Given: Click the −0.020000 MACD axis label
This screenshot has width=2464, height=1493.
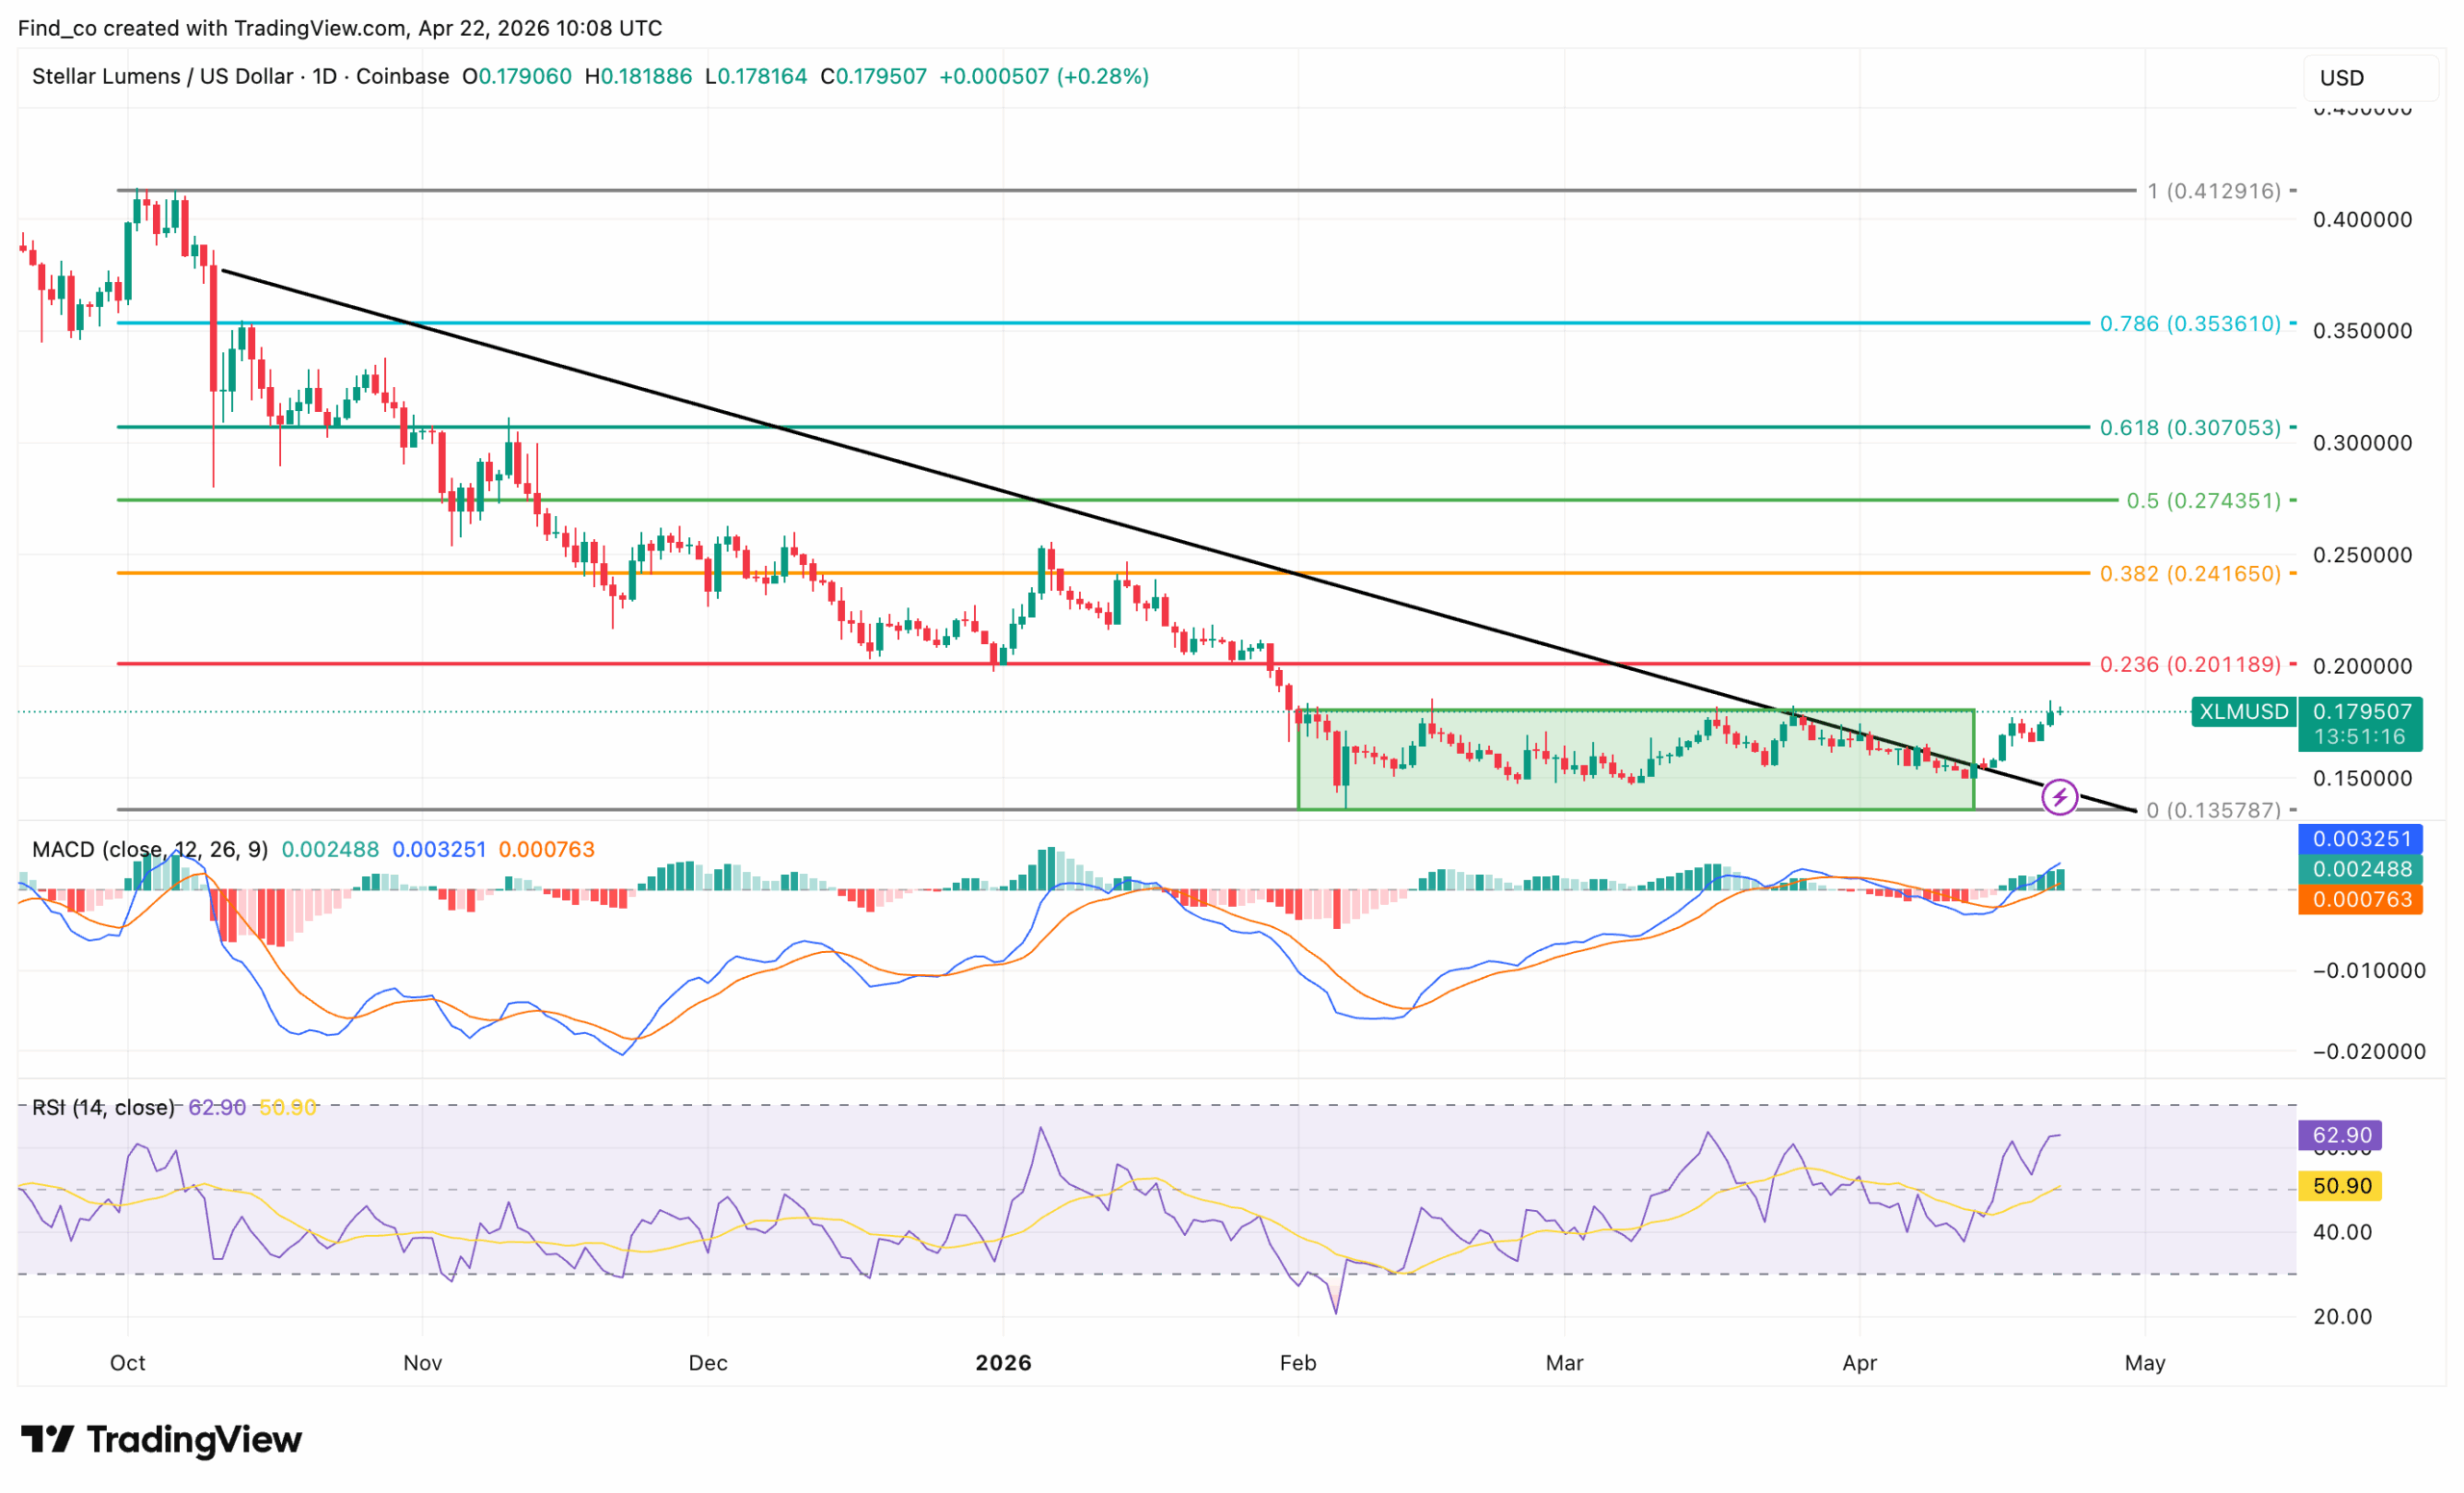Looking at the screenshot, I should pos(2369,1051).
